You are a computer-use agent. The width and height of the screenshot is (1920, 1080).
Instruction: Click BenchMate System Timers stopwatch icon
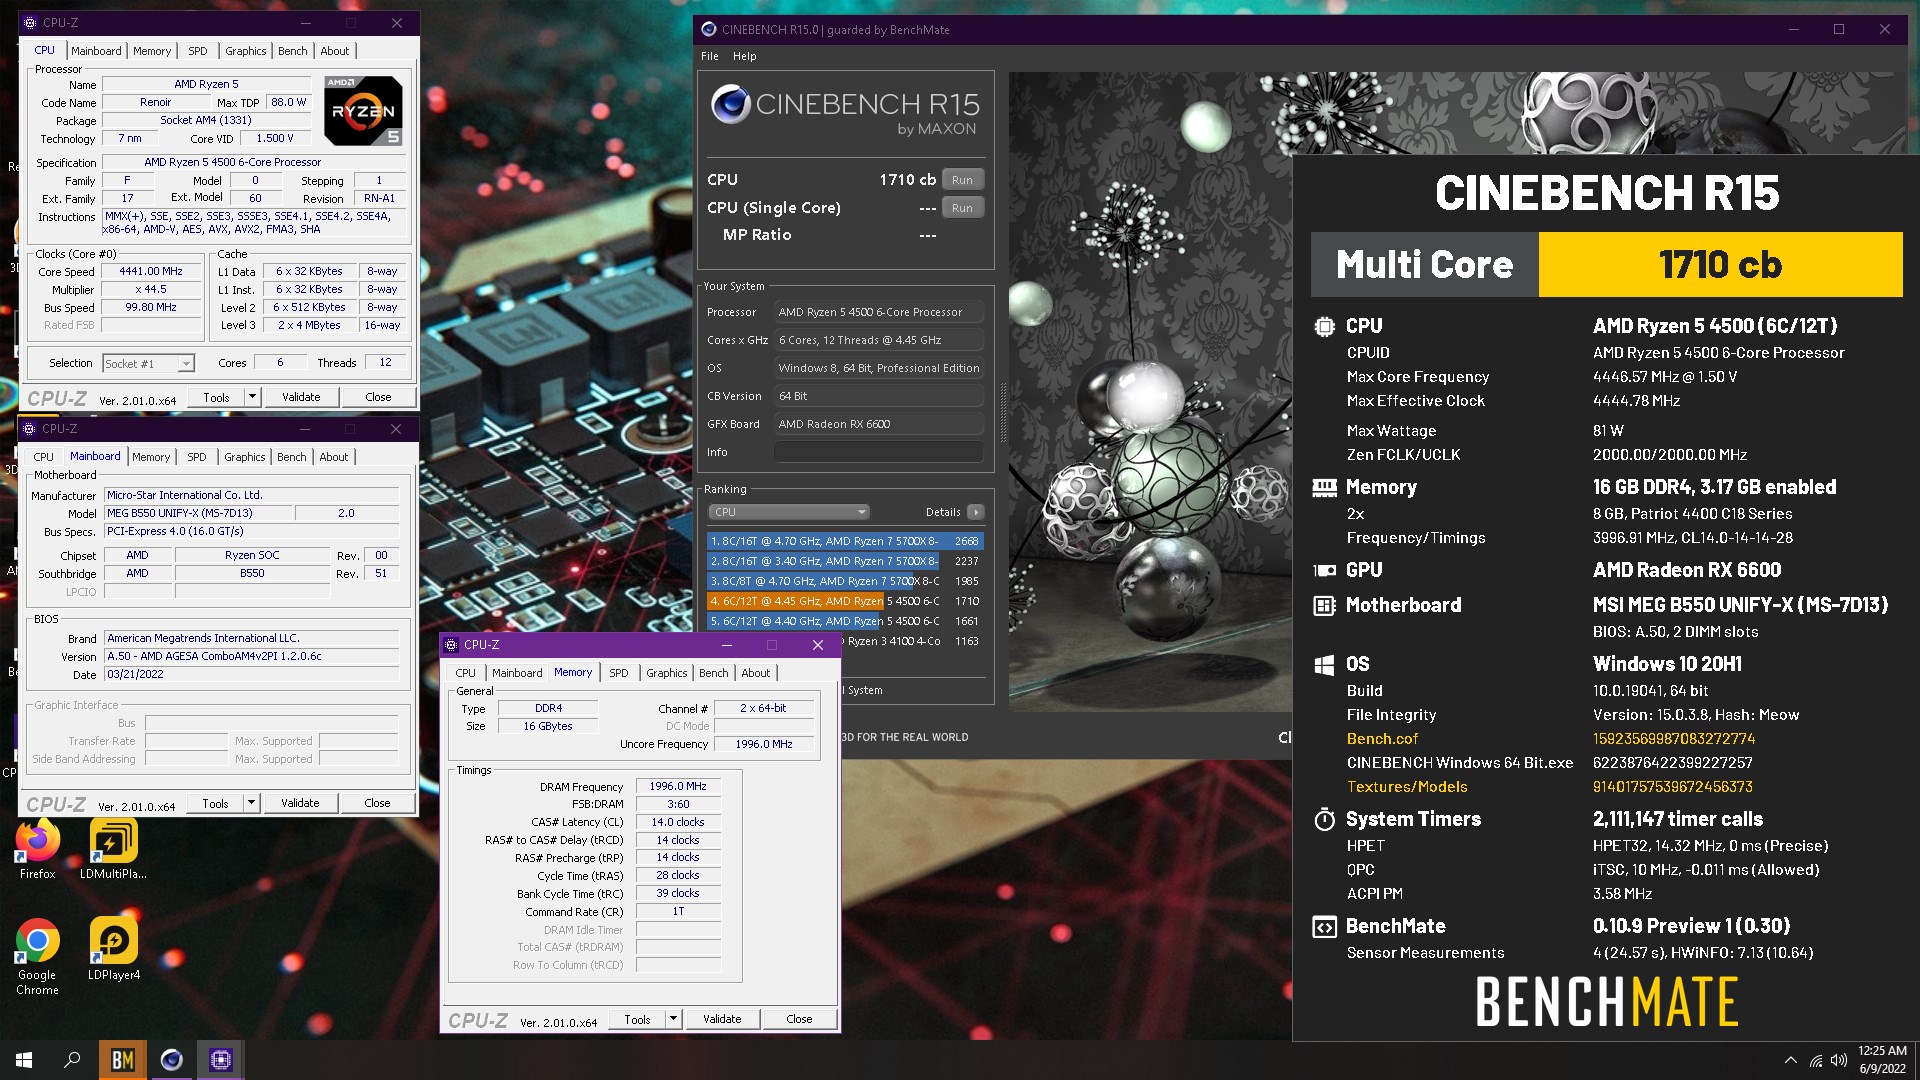[1324, 819]
